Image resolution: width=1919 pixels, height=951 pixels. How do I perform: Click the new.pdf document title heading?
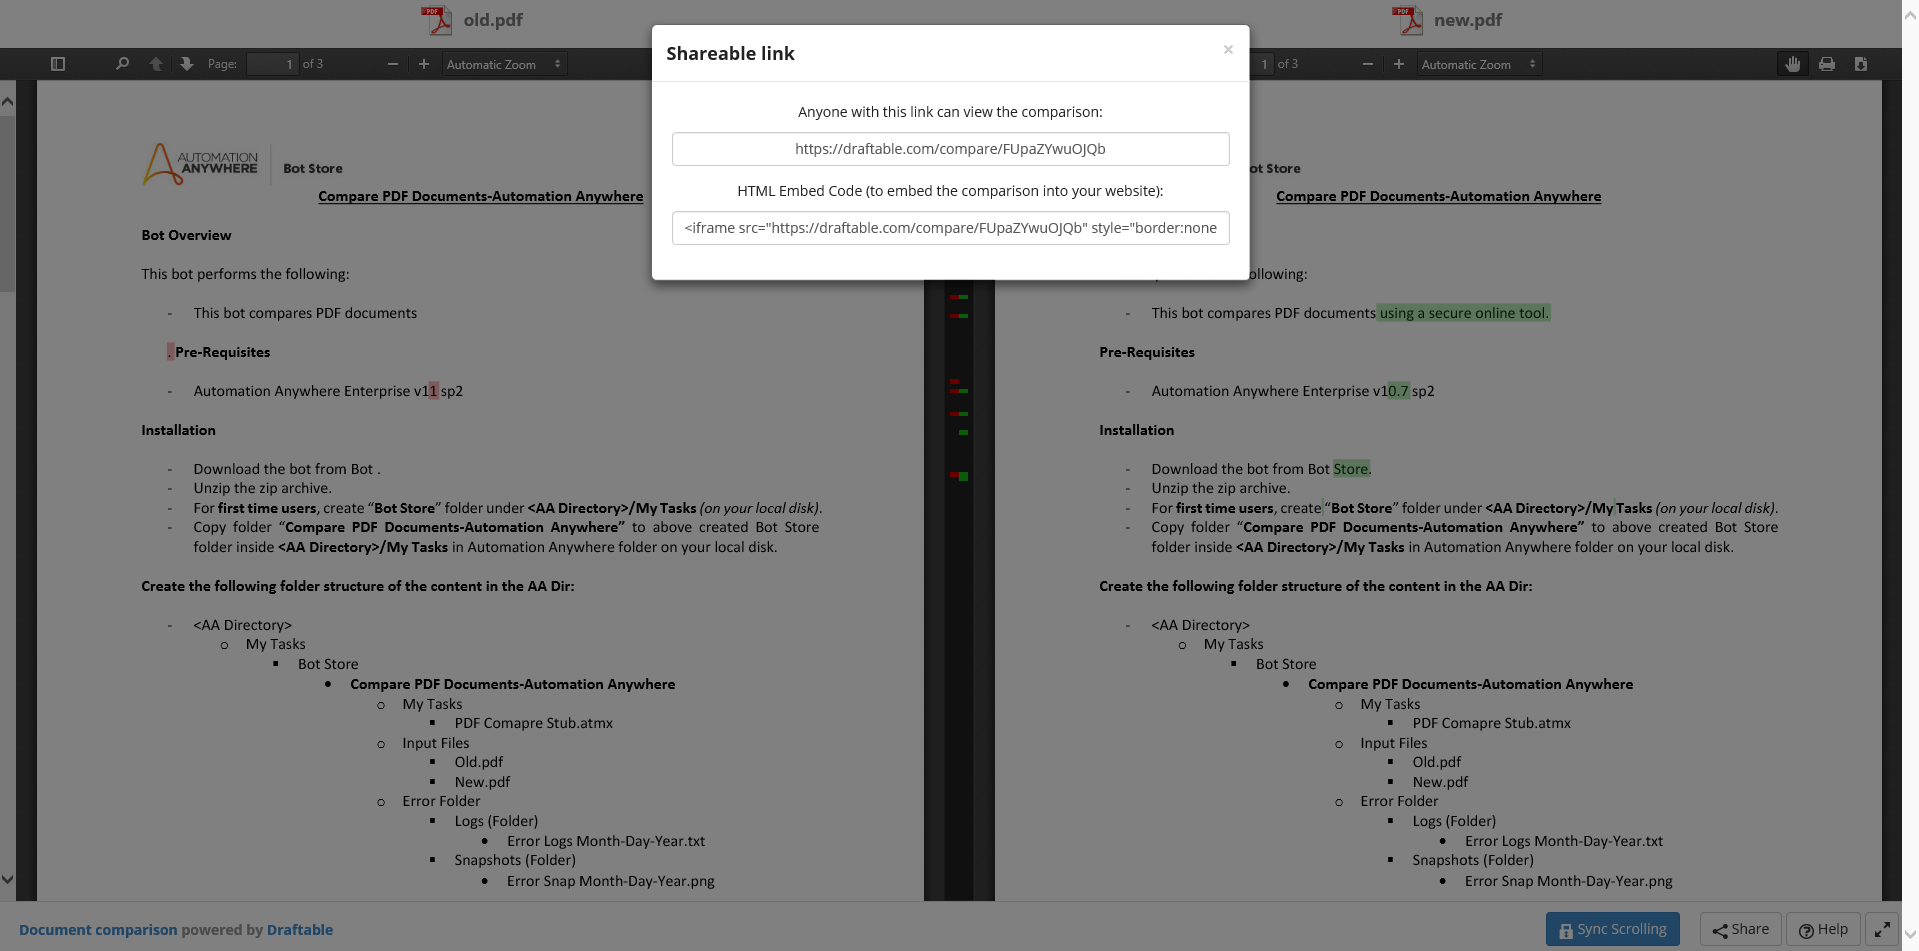pyautogui.click(x=1438, y=197)
